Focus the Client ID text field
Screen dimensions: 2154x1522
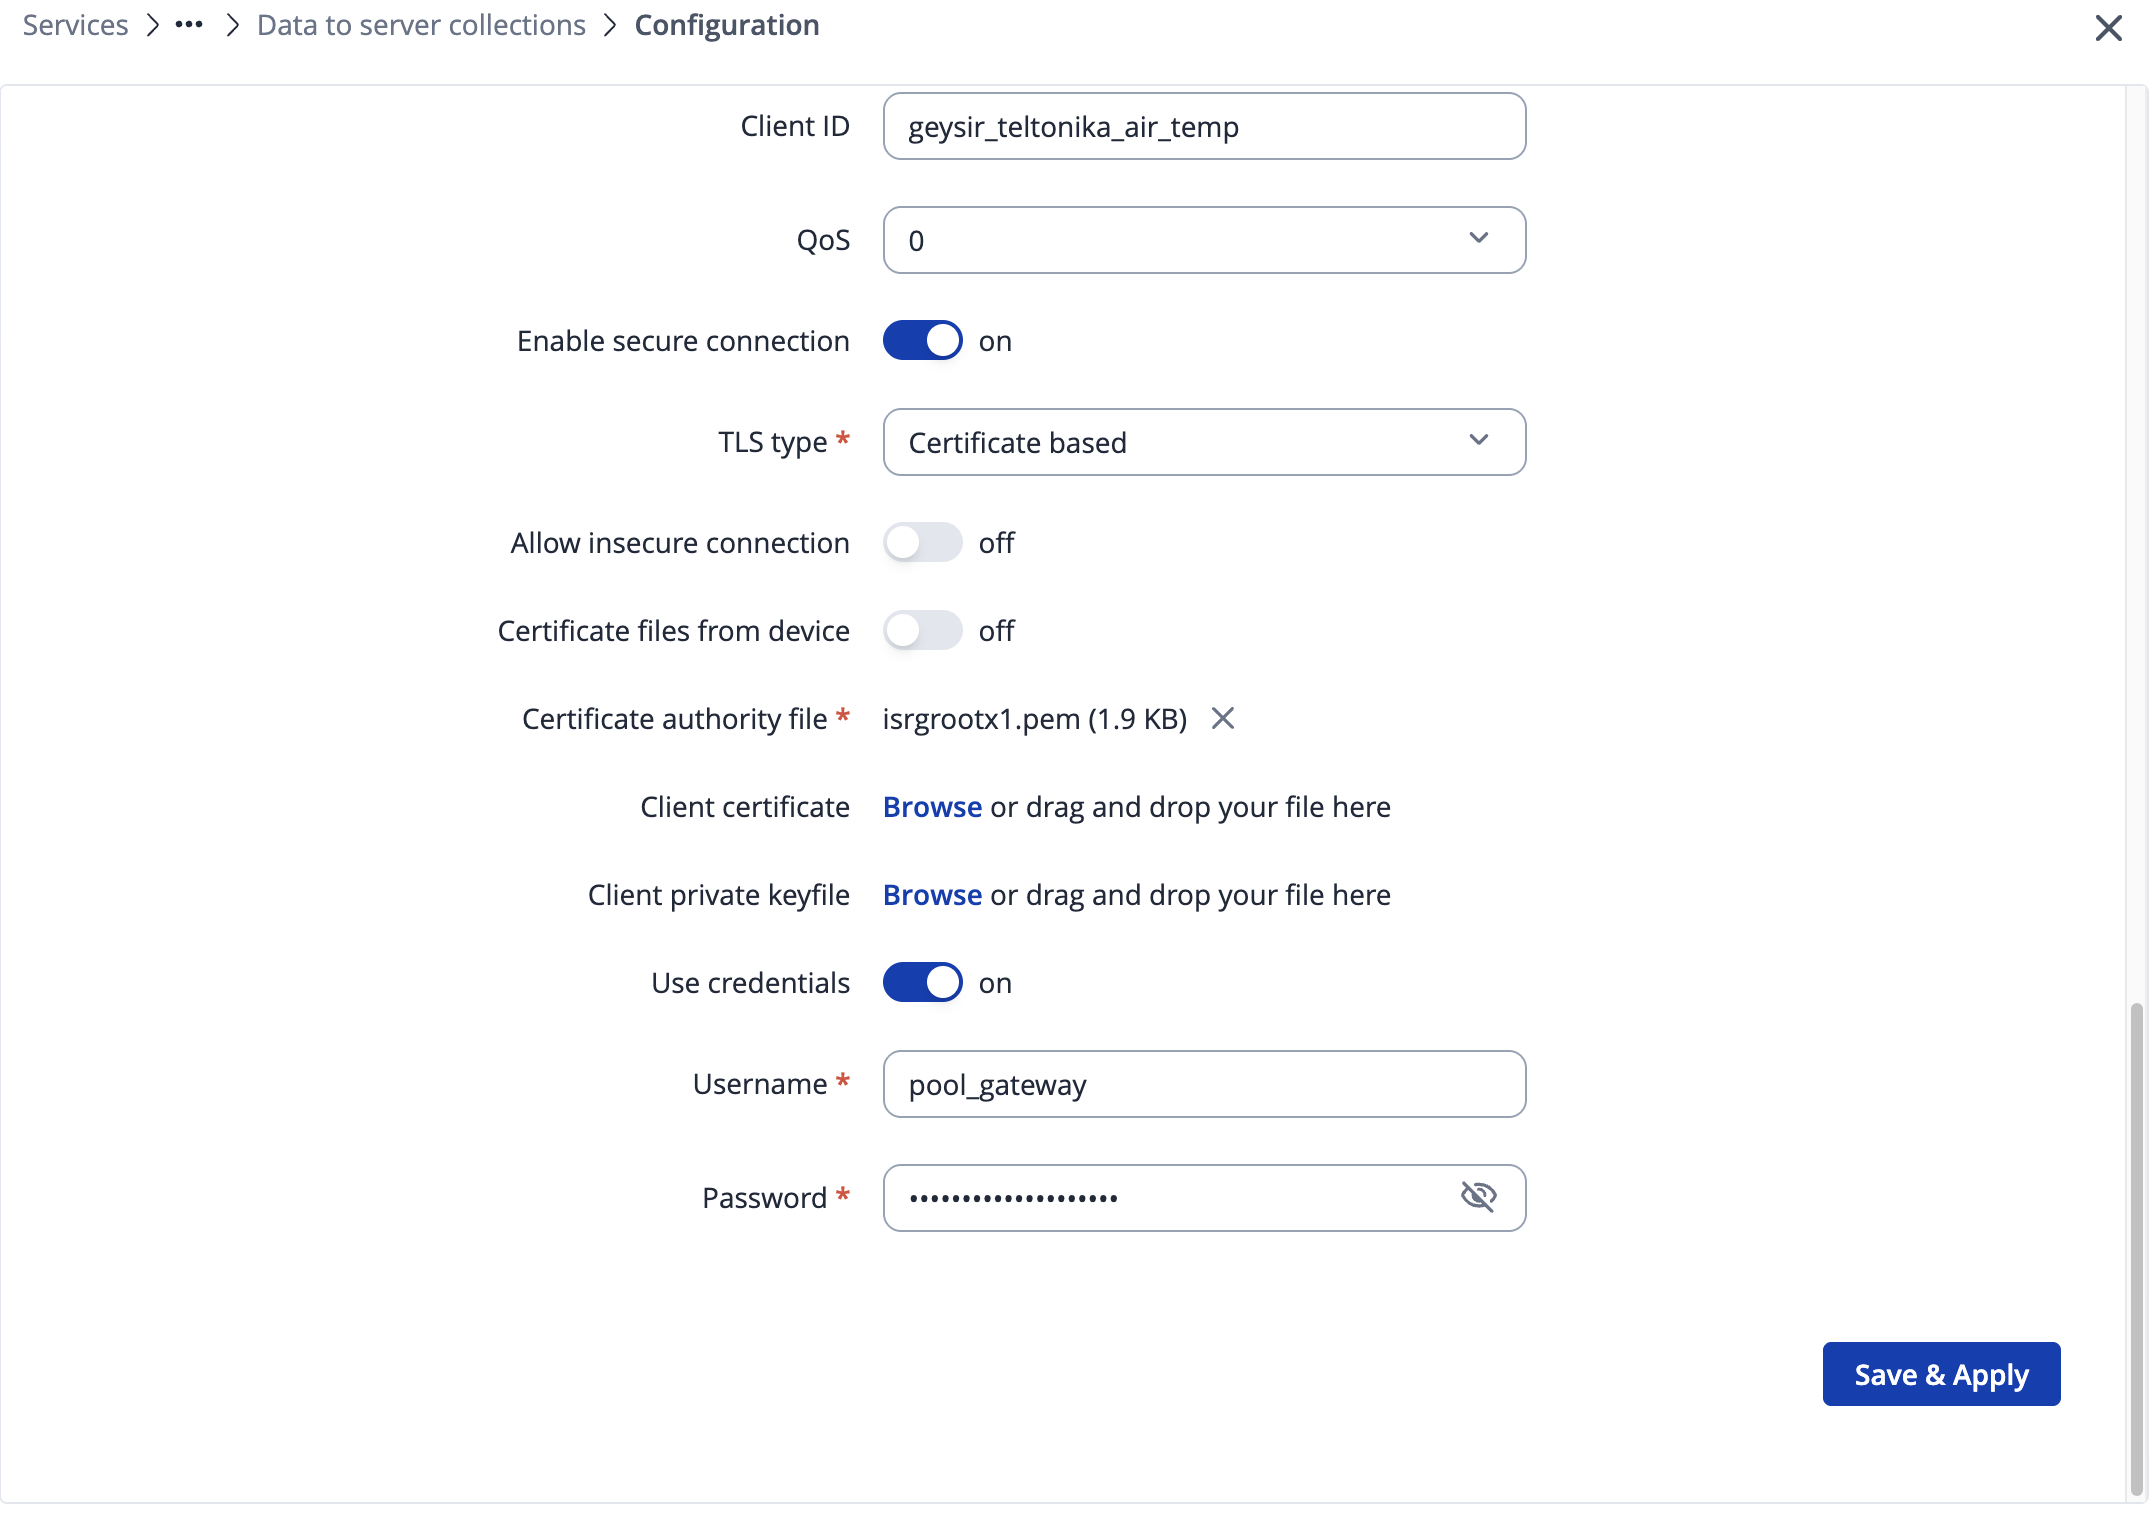pos(1204,127)
